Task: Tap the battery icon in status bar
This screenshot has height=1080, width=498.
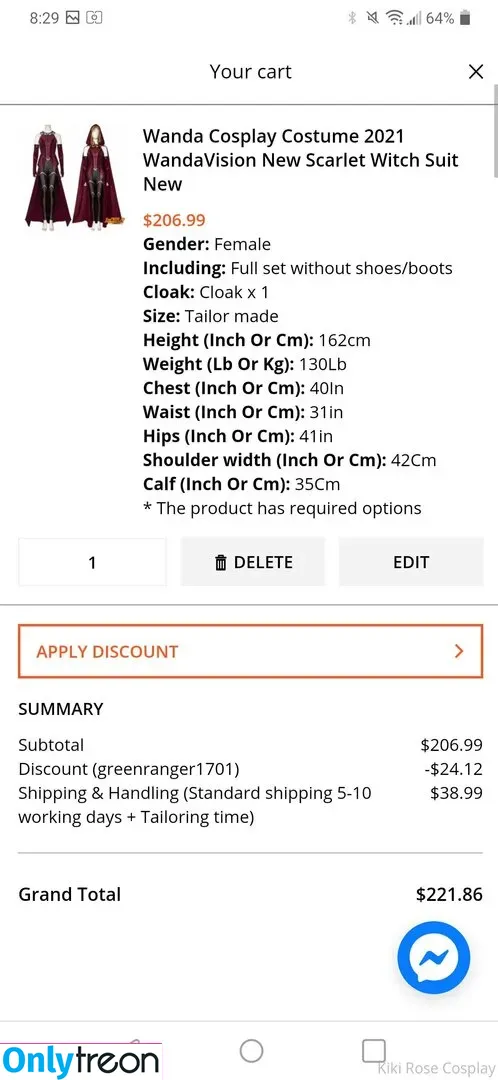Action: [x=466, y=18]
